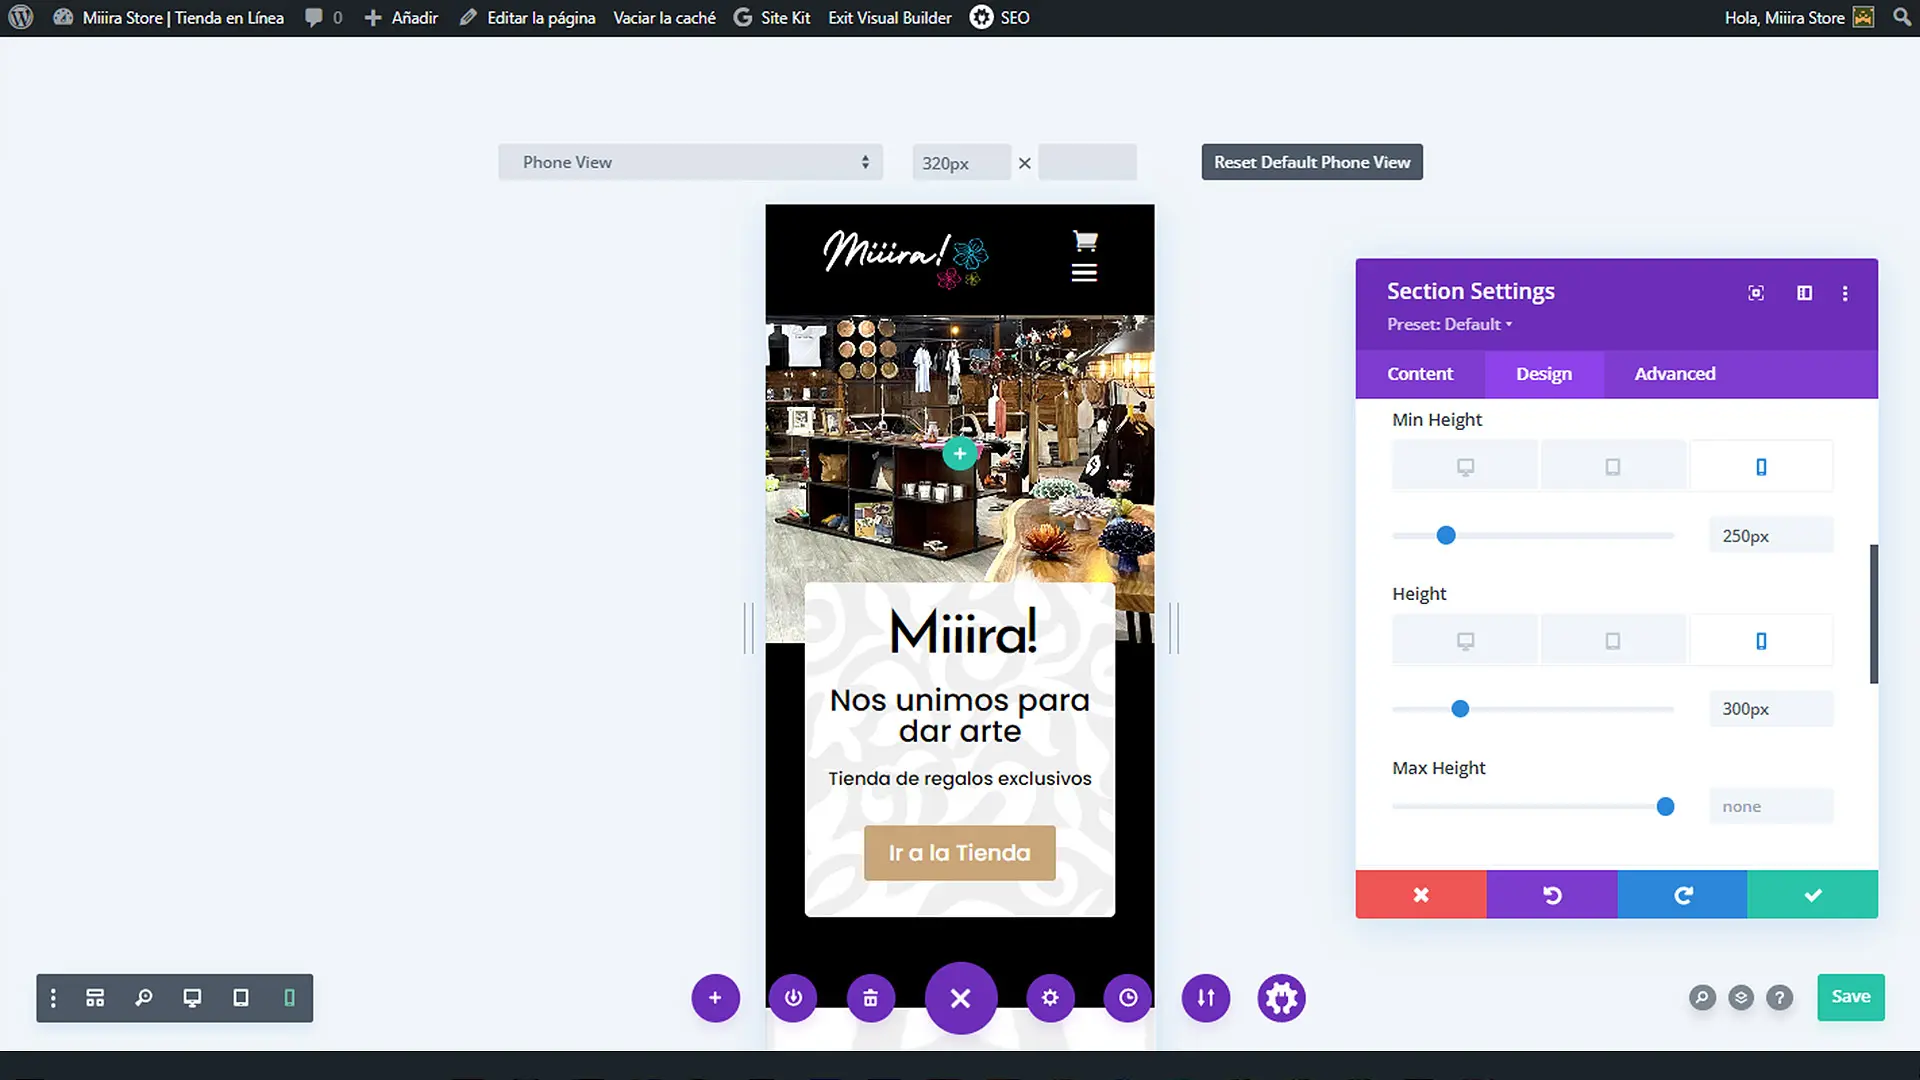This screenshot has width=1920, height=1080.
Task: Select desktop view for Height
Action: [1465, 641]
